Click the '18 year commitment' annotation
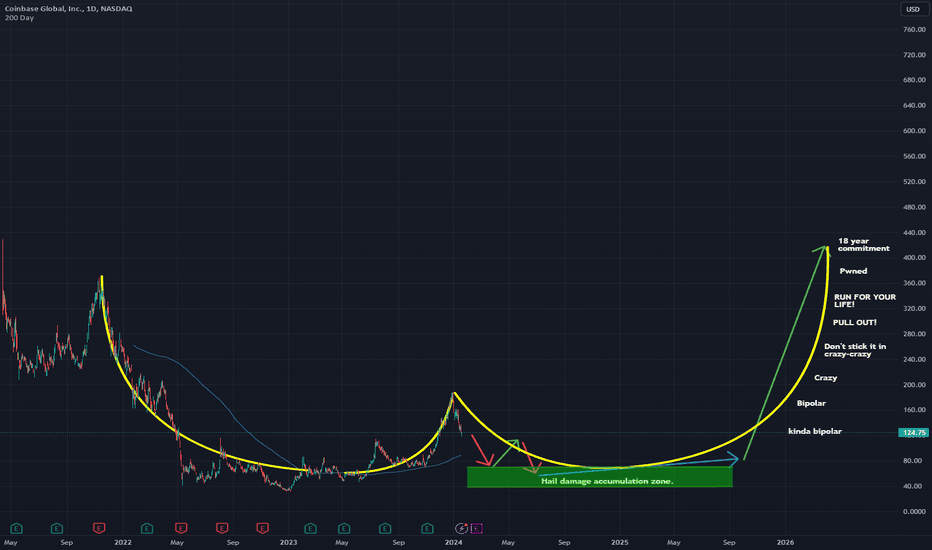Viewport: 932px width, 550px height. (864, 244)
